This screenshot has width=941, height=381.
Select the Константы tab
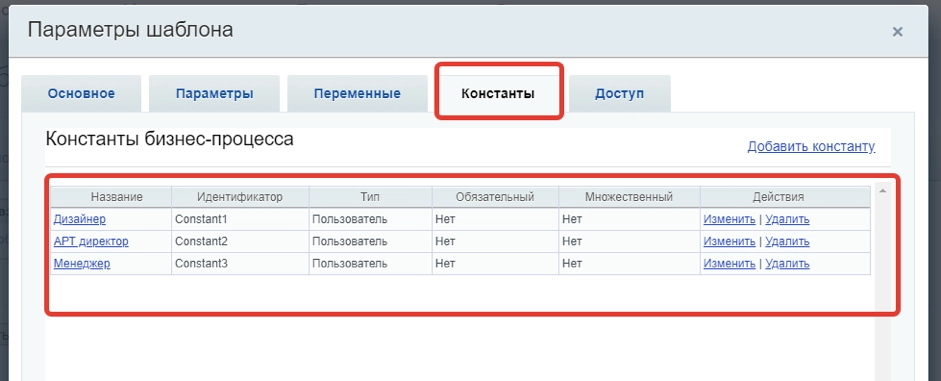[498, 94]
